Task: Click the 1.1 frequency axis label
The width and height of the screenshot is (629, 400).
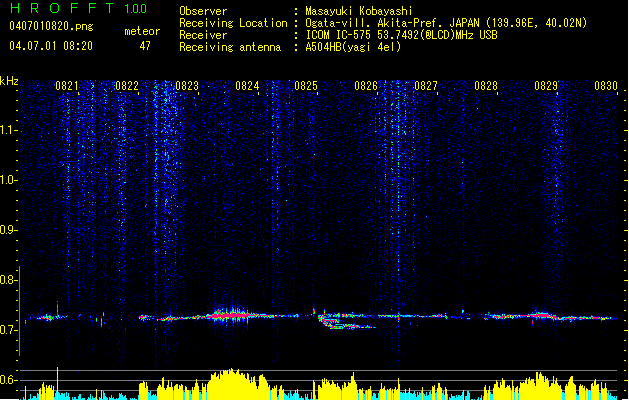Action: click(9, 130)
